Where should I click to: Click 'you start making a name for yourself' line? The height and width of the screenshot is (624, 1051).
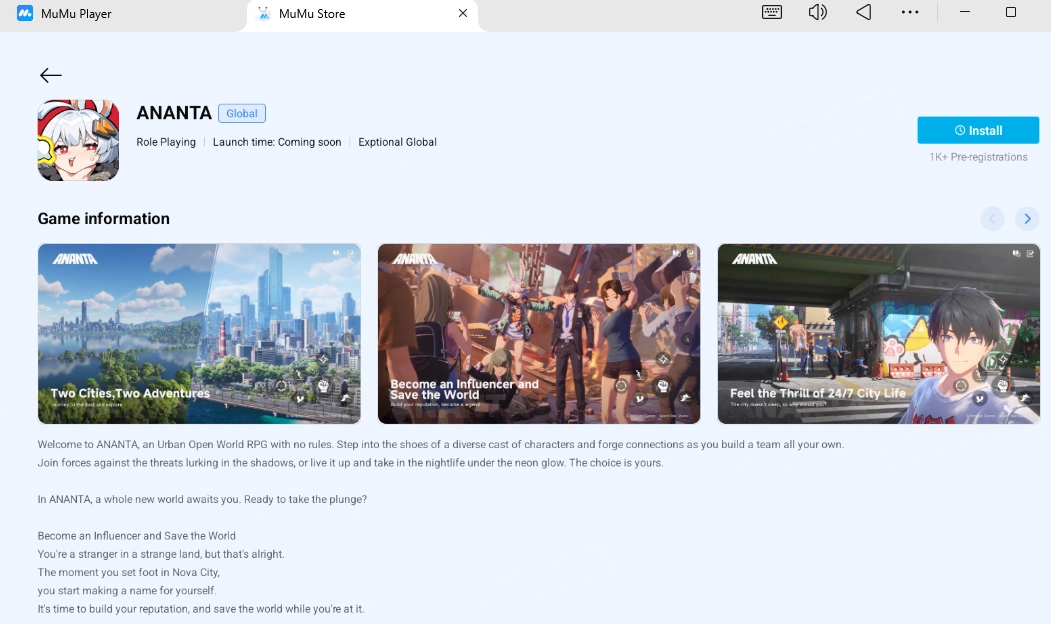tap(127, 590)
